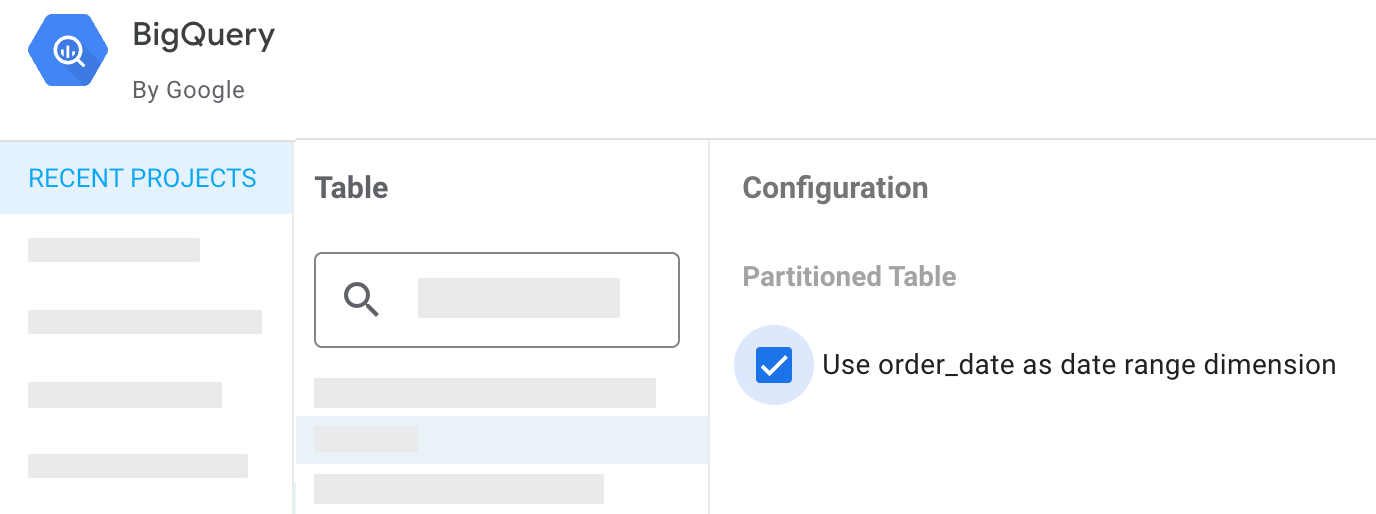Select the second project under Recent Projects
The height and width of the screenshot is (514, 1376).
(145, 322)
